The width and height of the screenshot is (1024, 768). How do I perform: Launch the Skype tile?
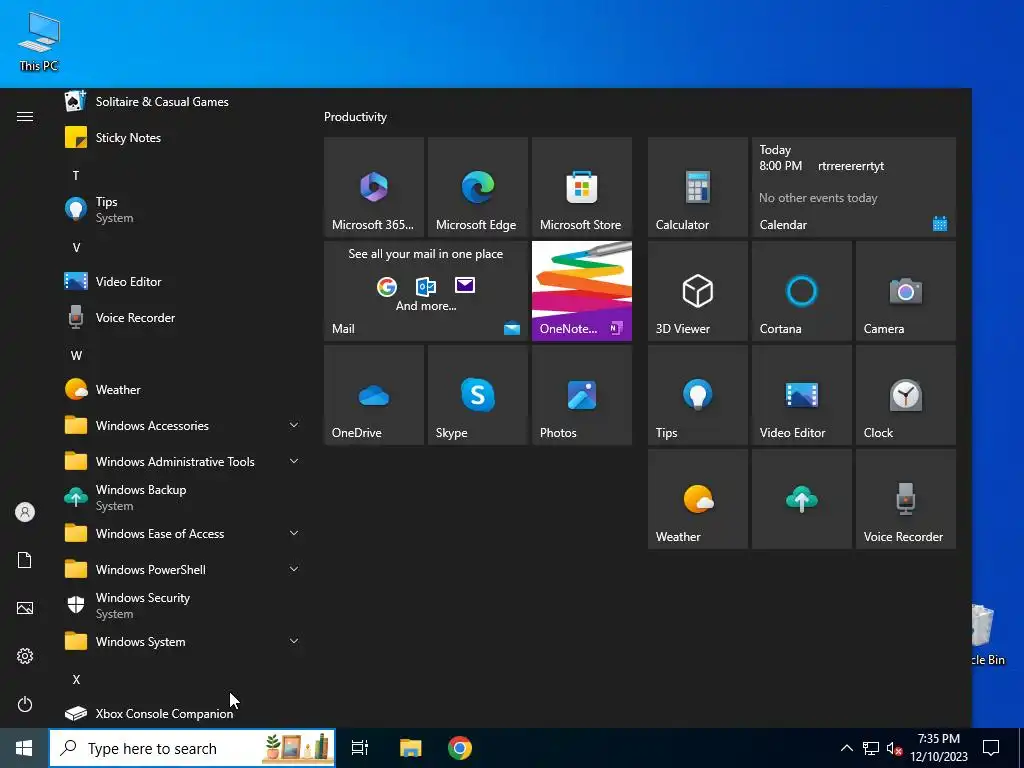477,394
